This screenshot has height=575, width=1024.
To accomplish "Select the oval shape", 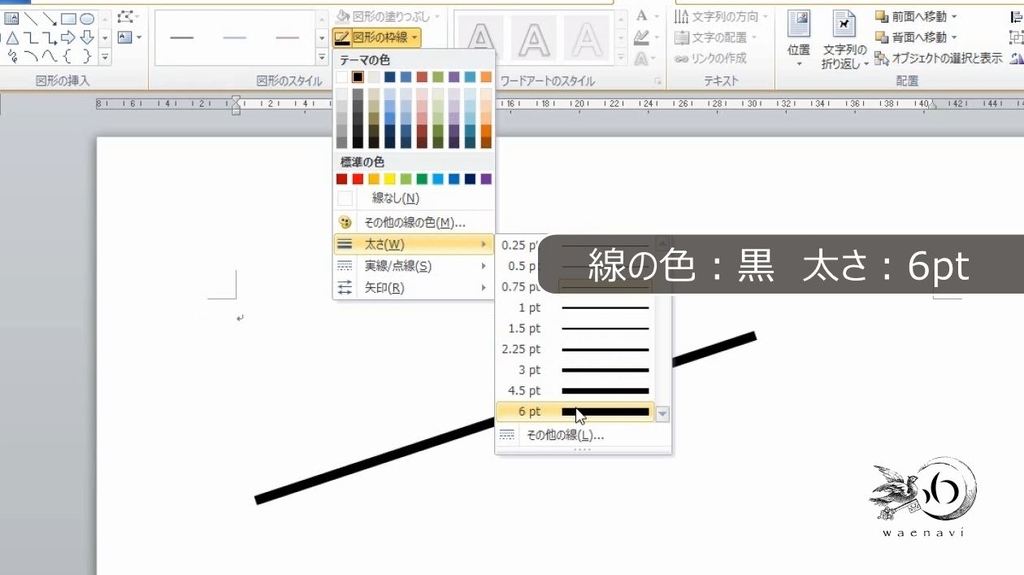I will click(87, 18).
